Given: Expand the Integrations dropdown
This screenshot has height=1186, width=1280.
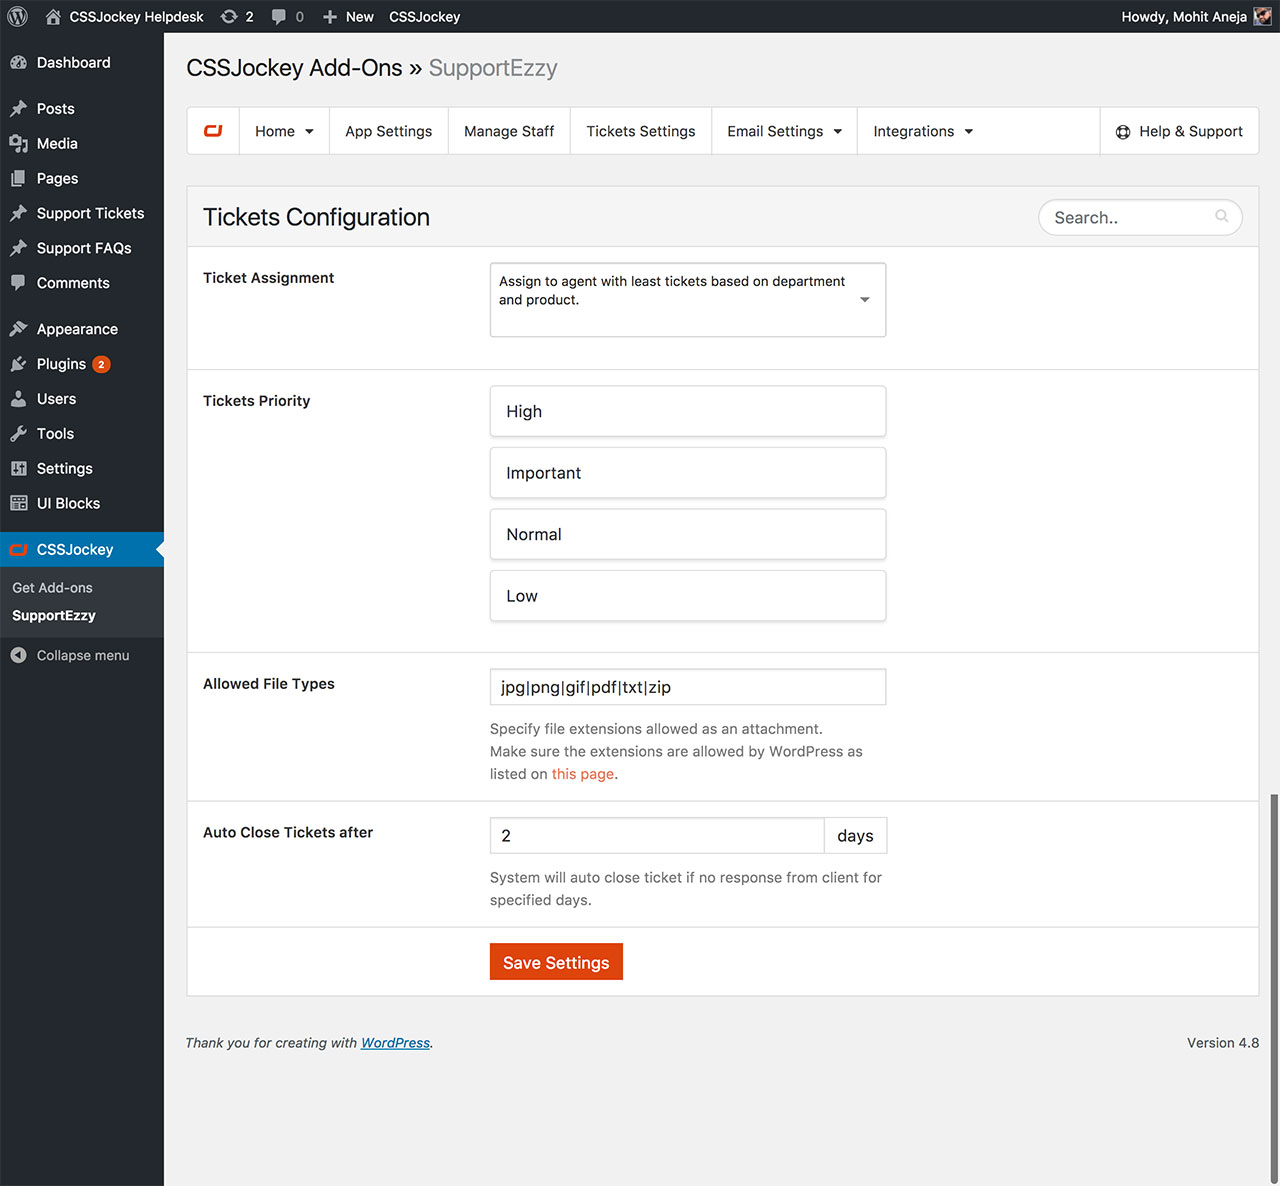Looking at the screenshot, I should click(923, 131).
